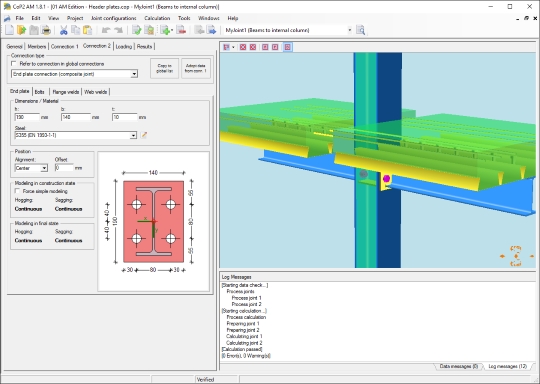Expand the MyJoint1 joint selector dropdown
The image size is (540, 384).
(350, 30)
